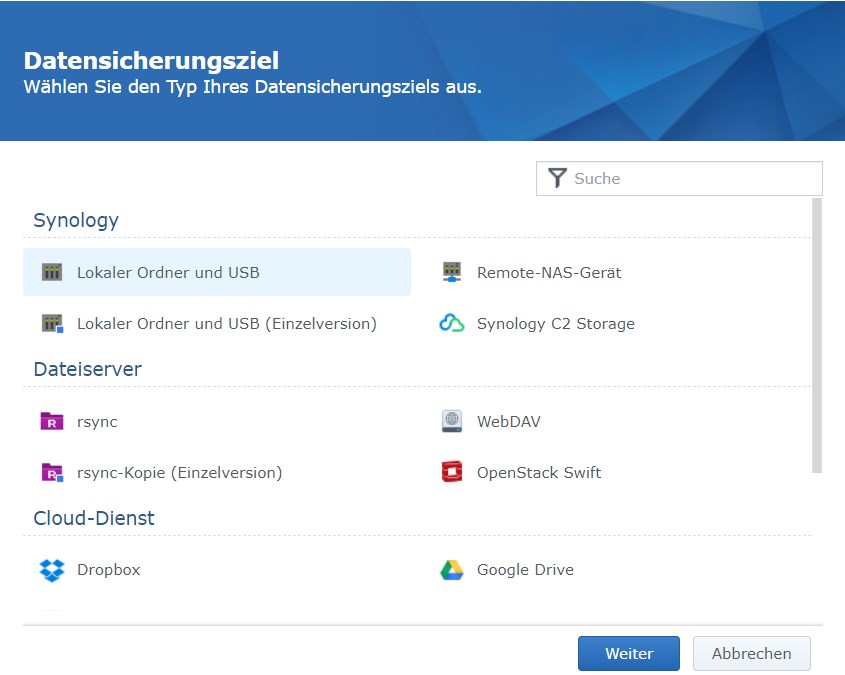Choose "Lokaler Ordner und USB (Einzelversion)" label
This screenshot has width=845, height=675.
pyautogui.click(x=227, y=324)
